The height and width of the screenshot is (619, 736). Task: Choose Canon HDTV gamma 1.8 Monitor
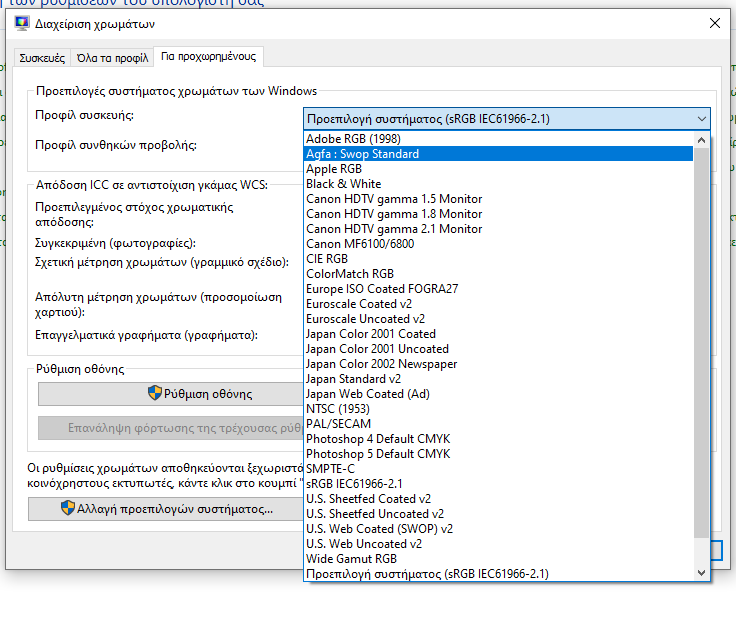tap(499, 214)
